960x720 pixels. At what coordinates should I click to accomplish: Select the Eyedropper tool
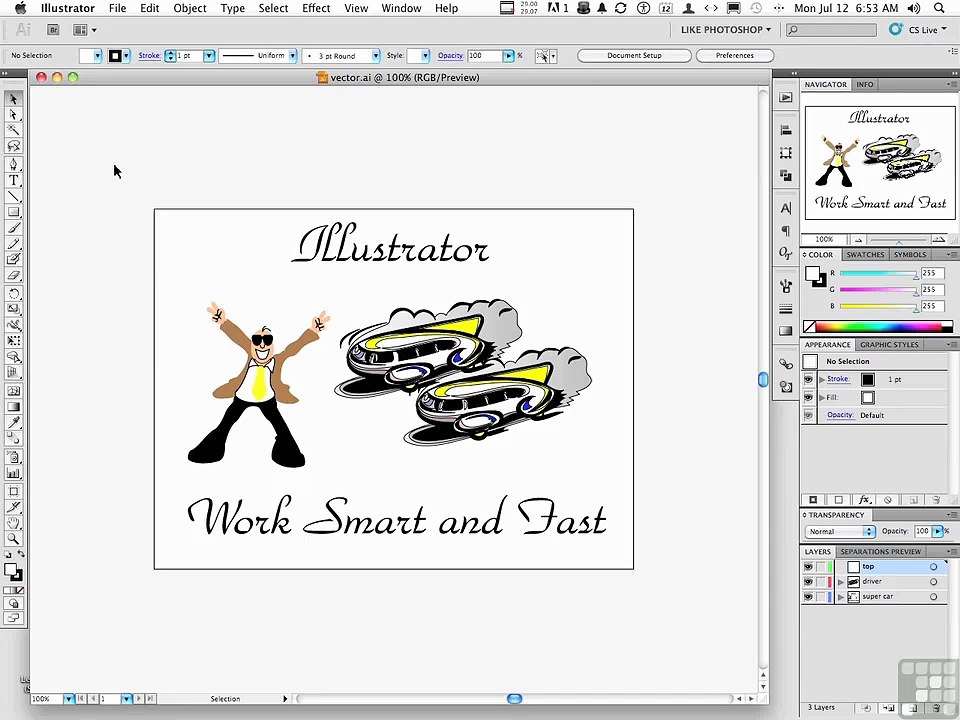click(13, 422)
